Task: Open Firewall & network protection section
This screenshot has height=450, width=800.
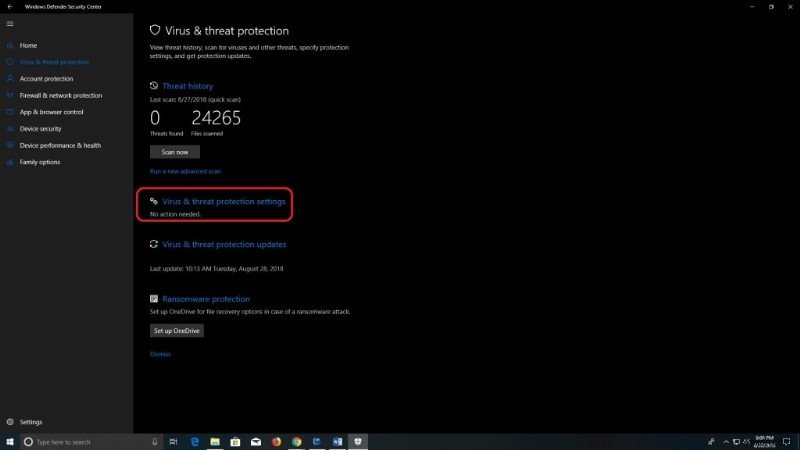Action: (61, 95)
